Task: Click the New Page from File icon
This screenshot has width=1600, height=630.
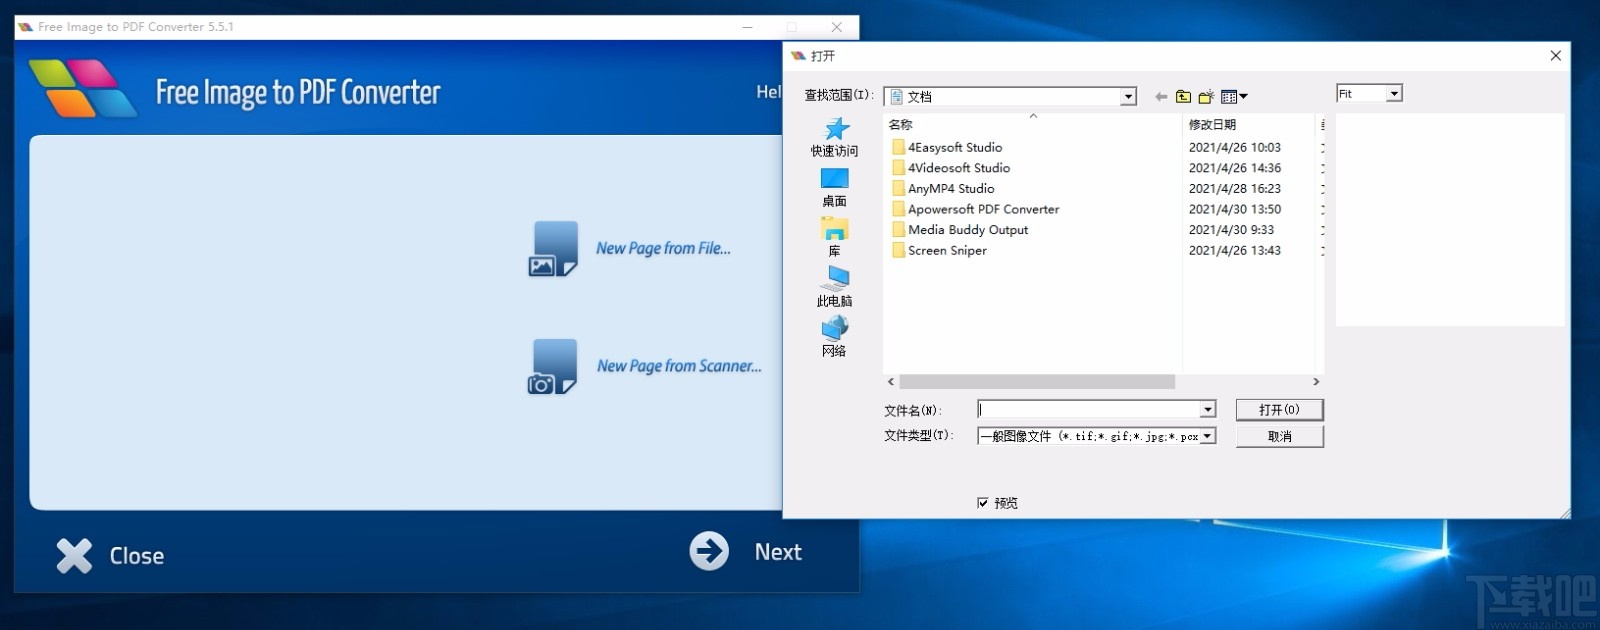Action: coord(553,249)
